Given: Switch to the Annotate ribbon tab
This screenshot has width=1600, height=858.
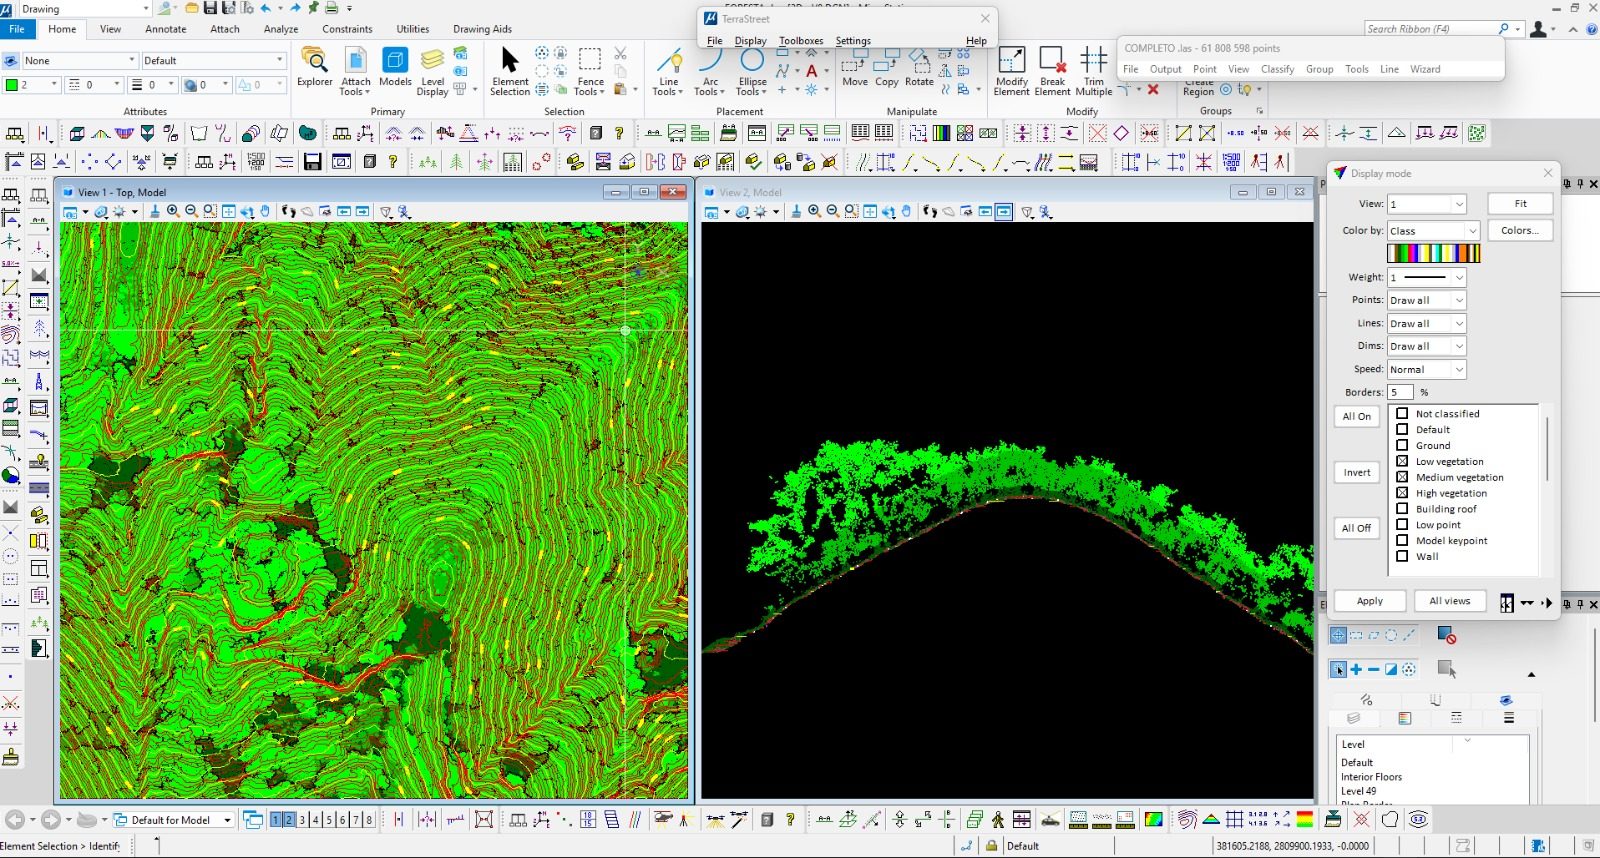Looking at the screenshot, I should [x=166, y=29].
